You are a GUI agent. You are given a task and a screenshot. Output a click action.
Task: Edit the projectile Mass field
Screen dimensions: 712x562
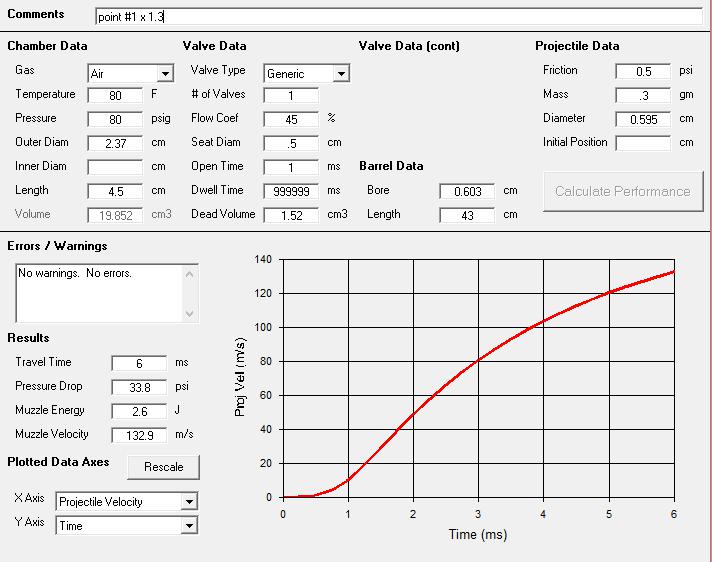tap(642, 95)
